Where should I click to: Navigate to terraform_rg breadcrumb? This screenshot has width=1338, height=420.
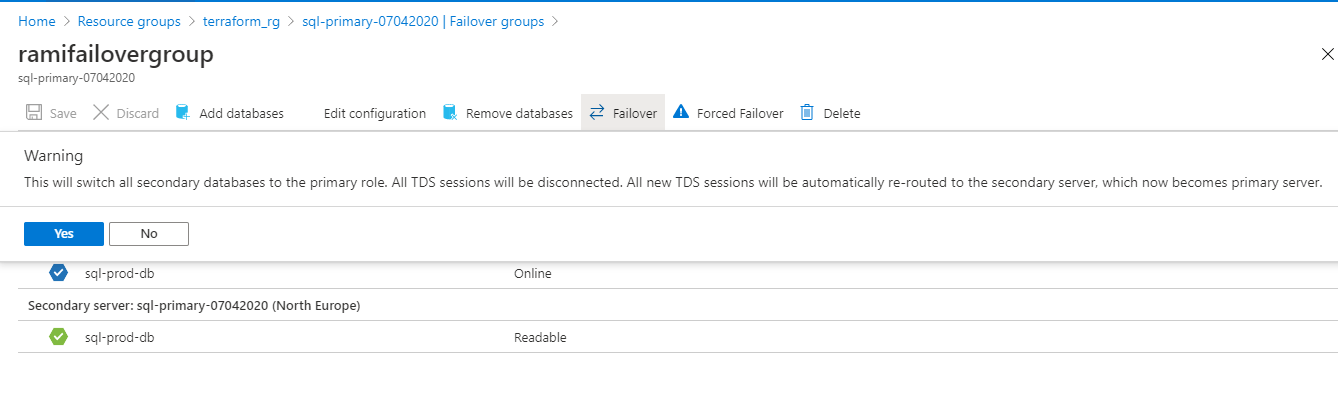[241, 20]
